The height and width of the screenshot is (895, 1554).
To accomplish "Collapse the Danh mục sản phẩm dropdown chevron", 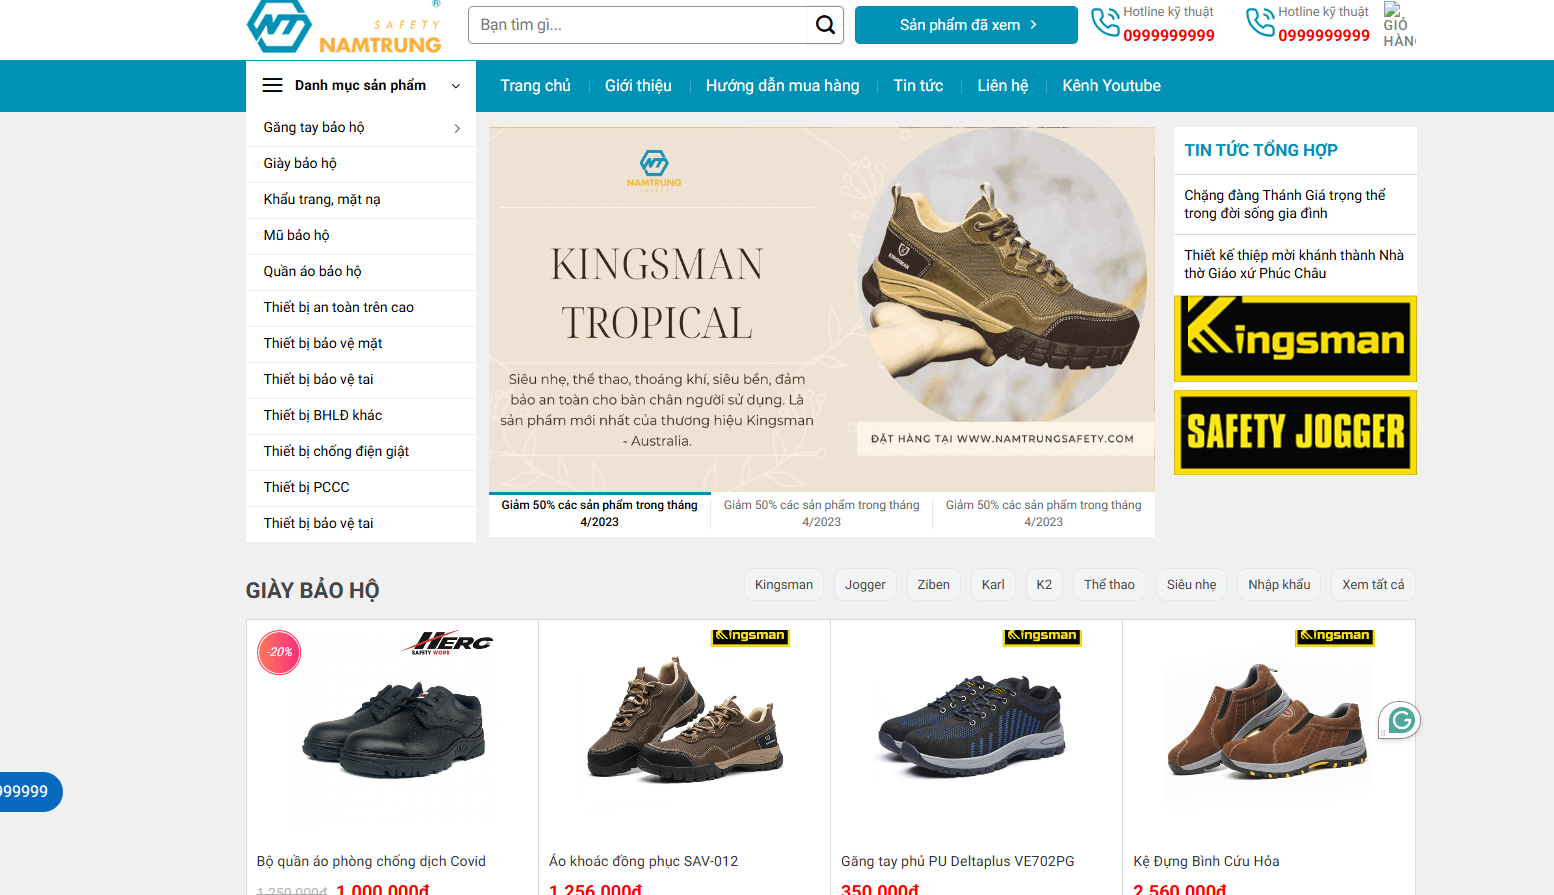I will (x=456, y=86).
